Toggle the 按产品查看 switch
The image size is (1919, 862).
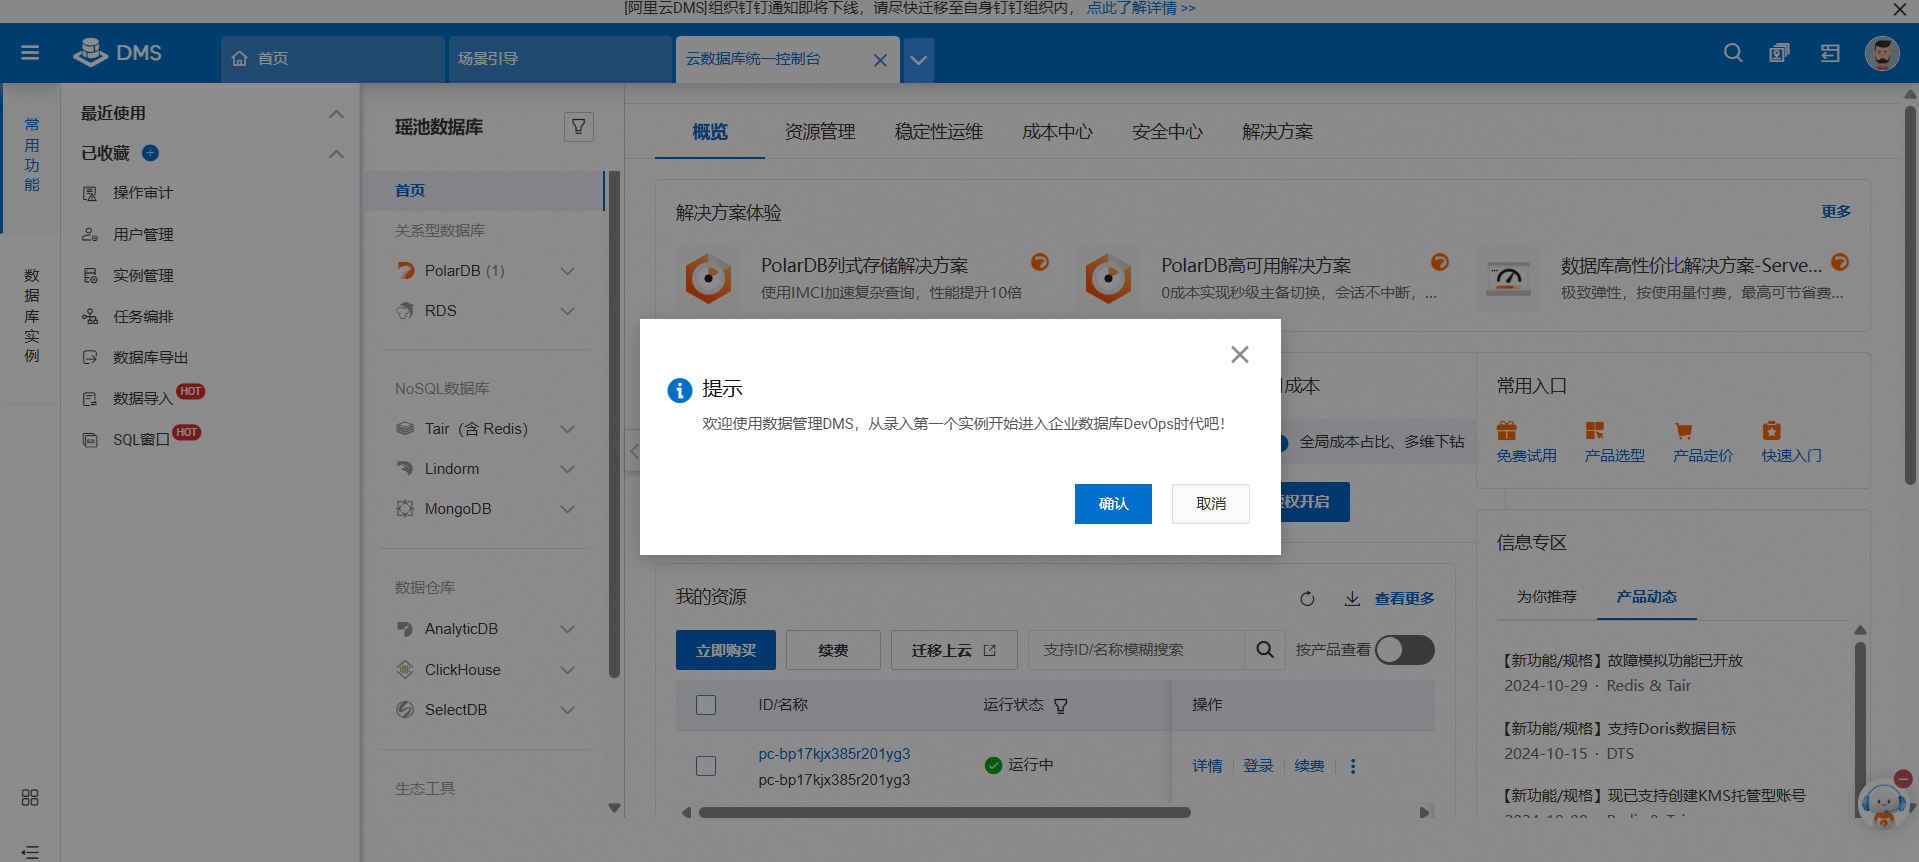(1405, 650)
